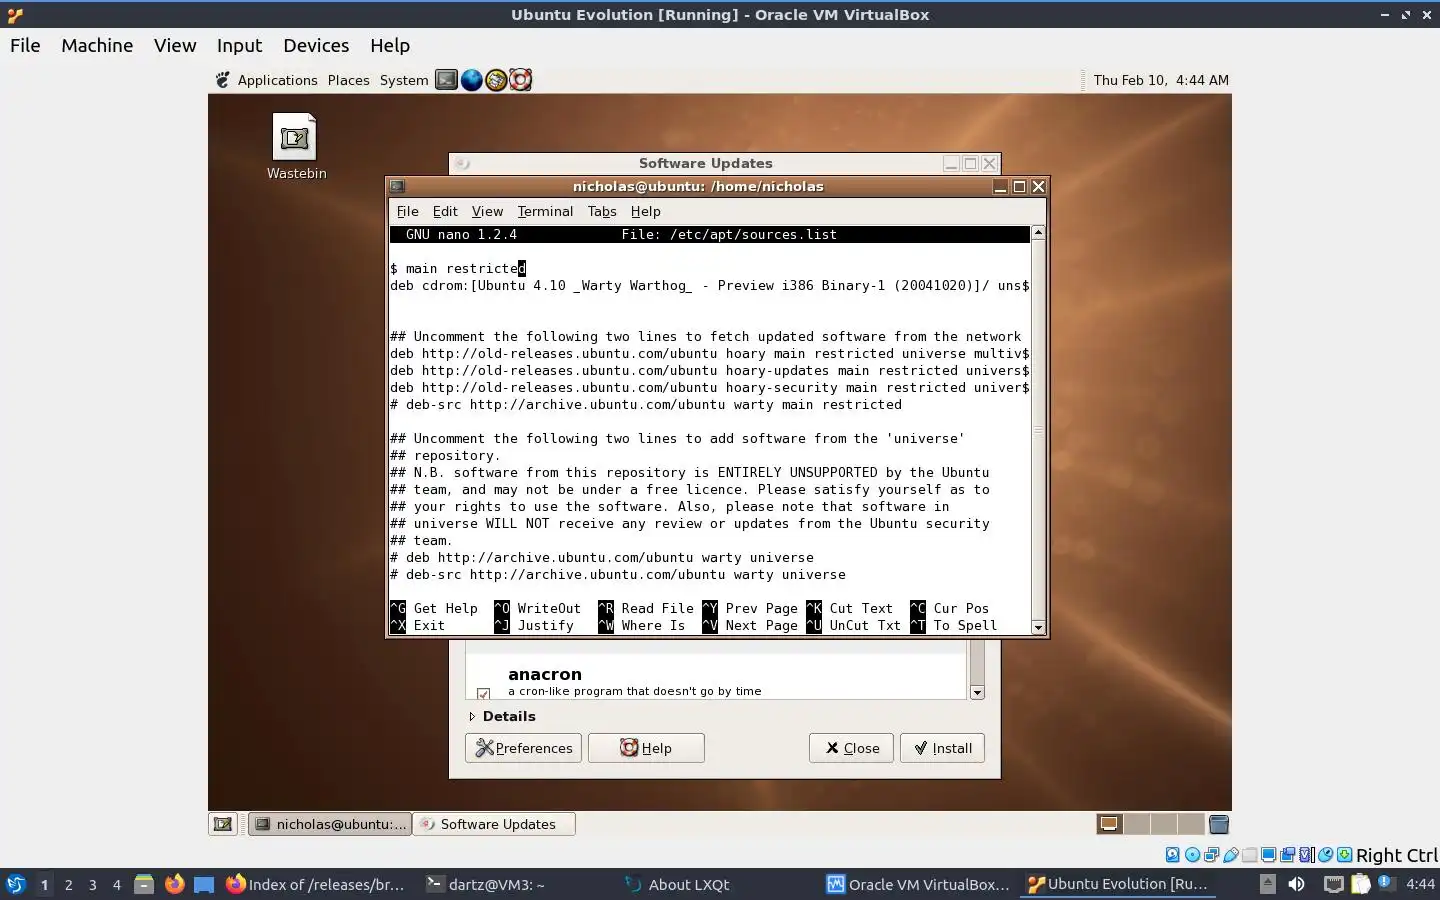Open the VirtualBox File menu
This screenshot has width=1440, height=900.
click(x=25, y=45)
